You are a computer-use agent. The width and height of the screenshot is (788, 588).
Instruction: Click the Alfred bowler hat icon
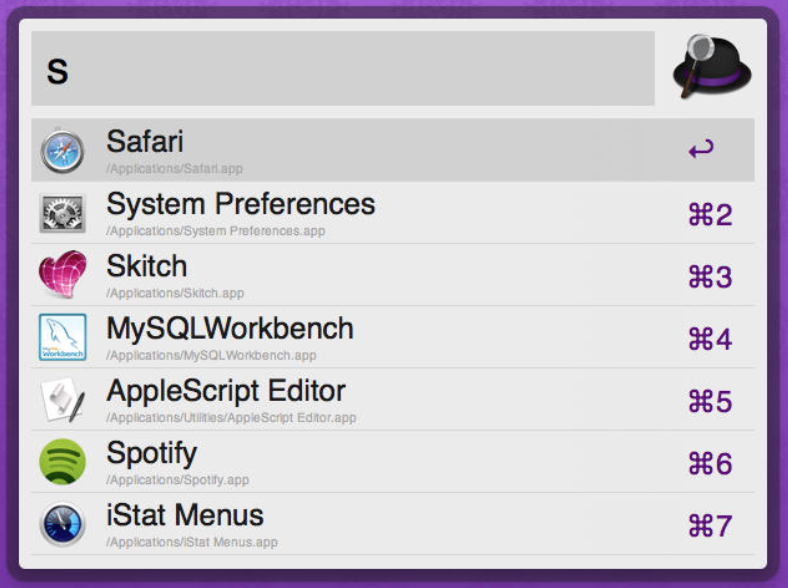711,67
